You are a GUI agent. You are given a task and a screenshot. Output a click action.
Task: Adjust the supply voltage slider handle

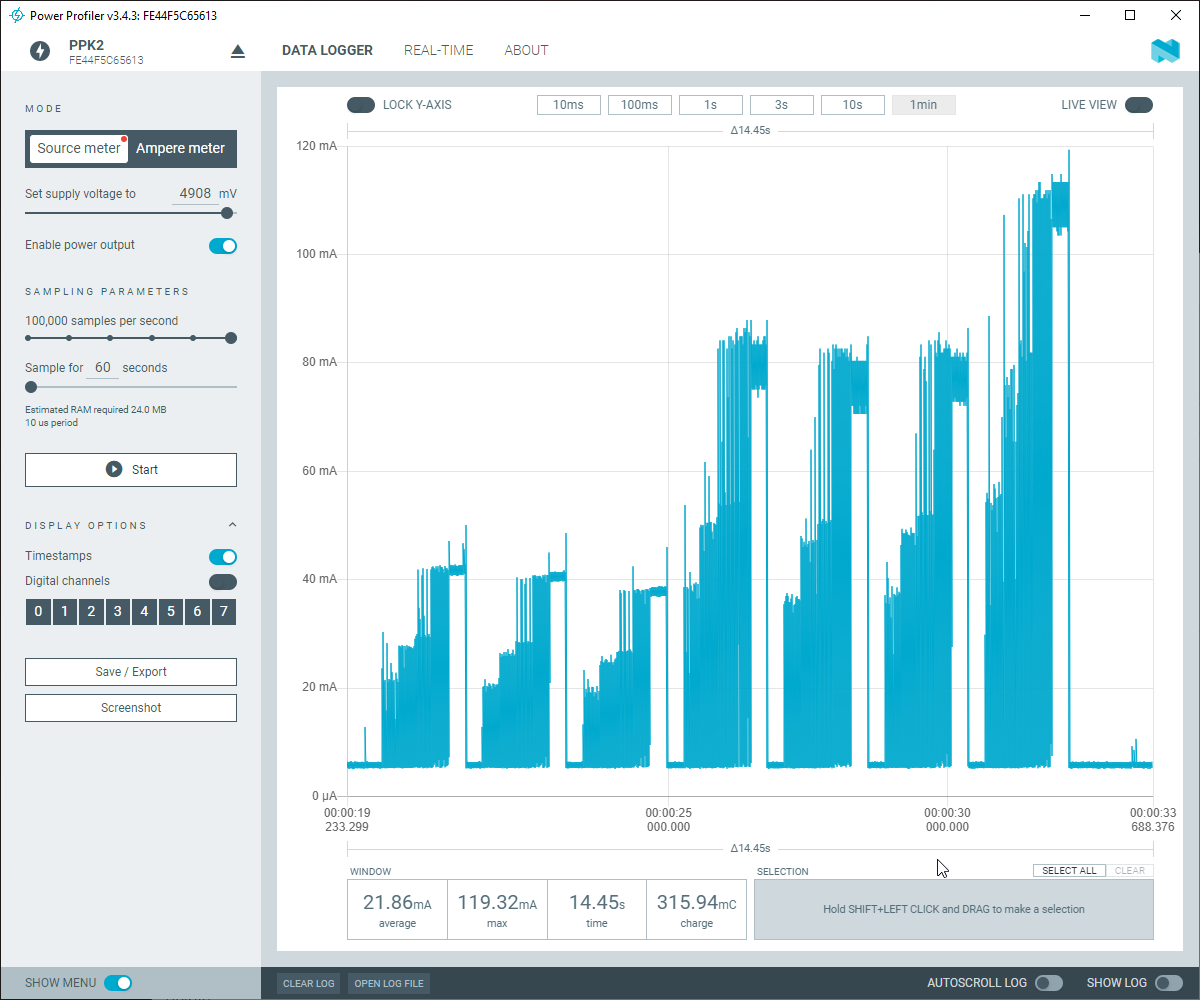(x=227, y=213)
